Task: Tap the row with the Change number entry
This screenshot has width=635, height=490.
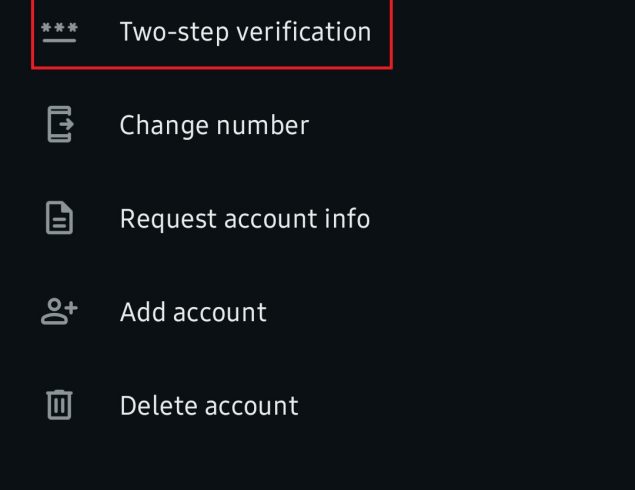Action: (318, 125)
